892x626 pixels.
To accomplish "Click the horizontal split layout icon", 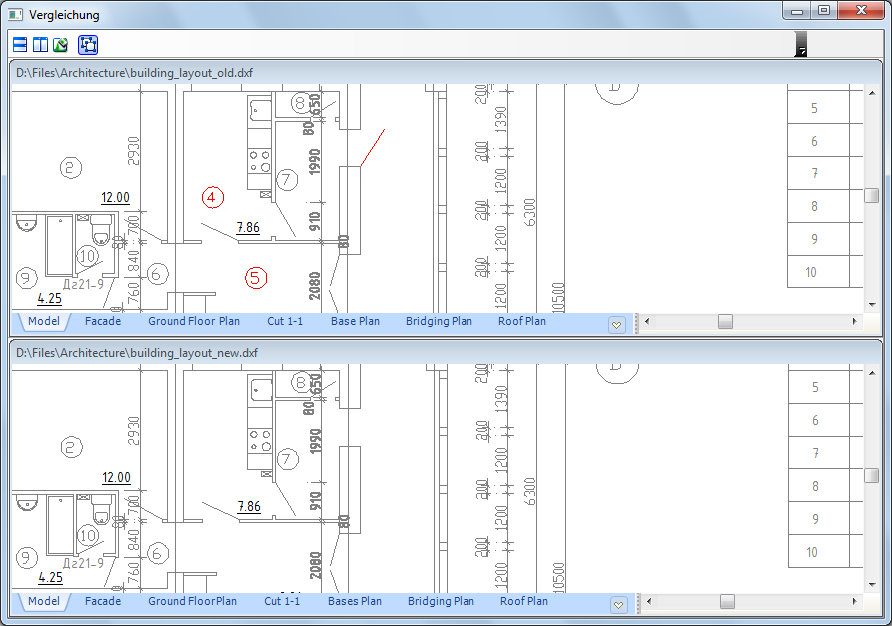I will 19,45.
